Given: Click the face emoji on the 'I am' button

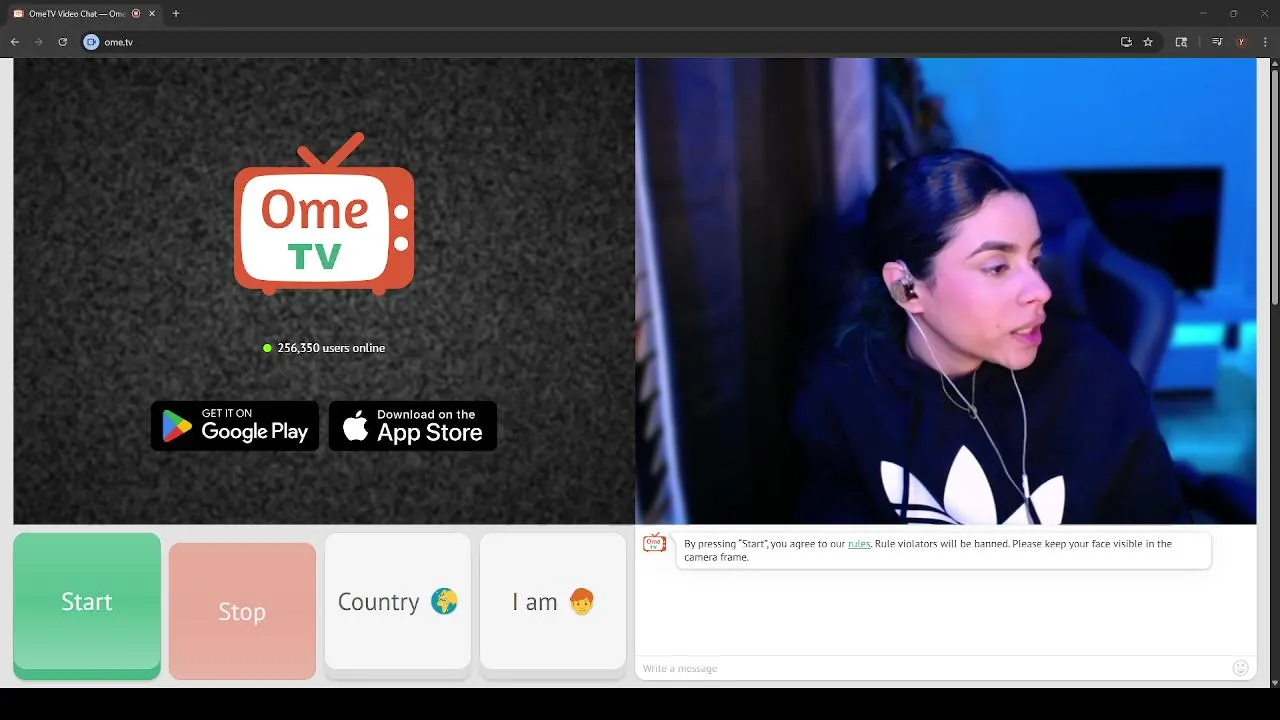Looking at the screenshot, I should (581, 601).
